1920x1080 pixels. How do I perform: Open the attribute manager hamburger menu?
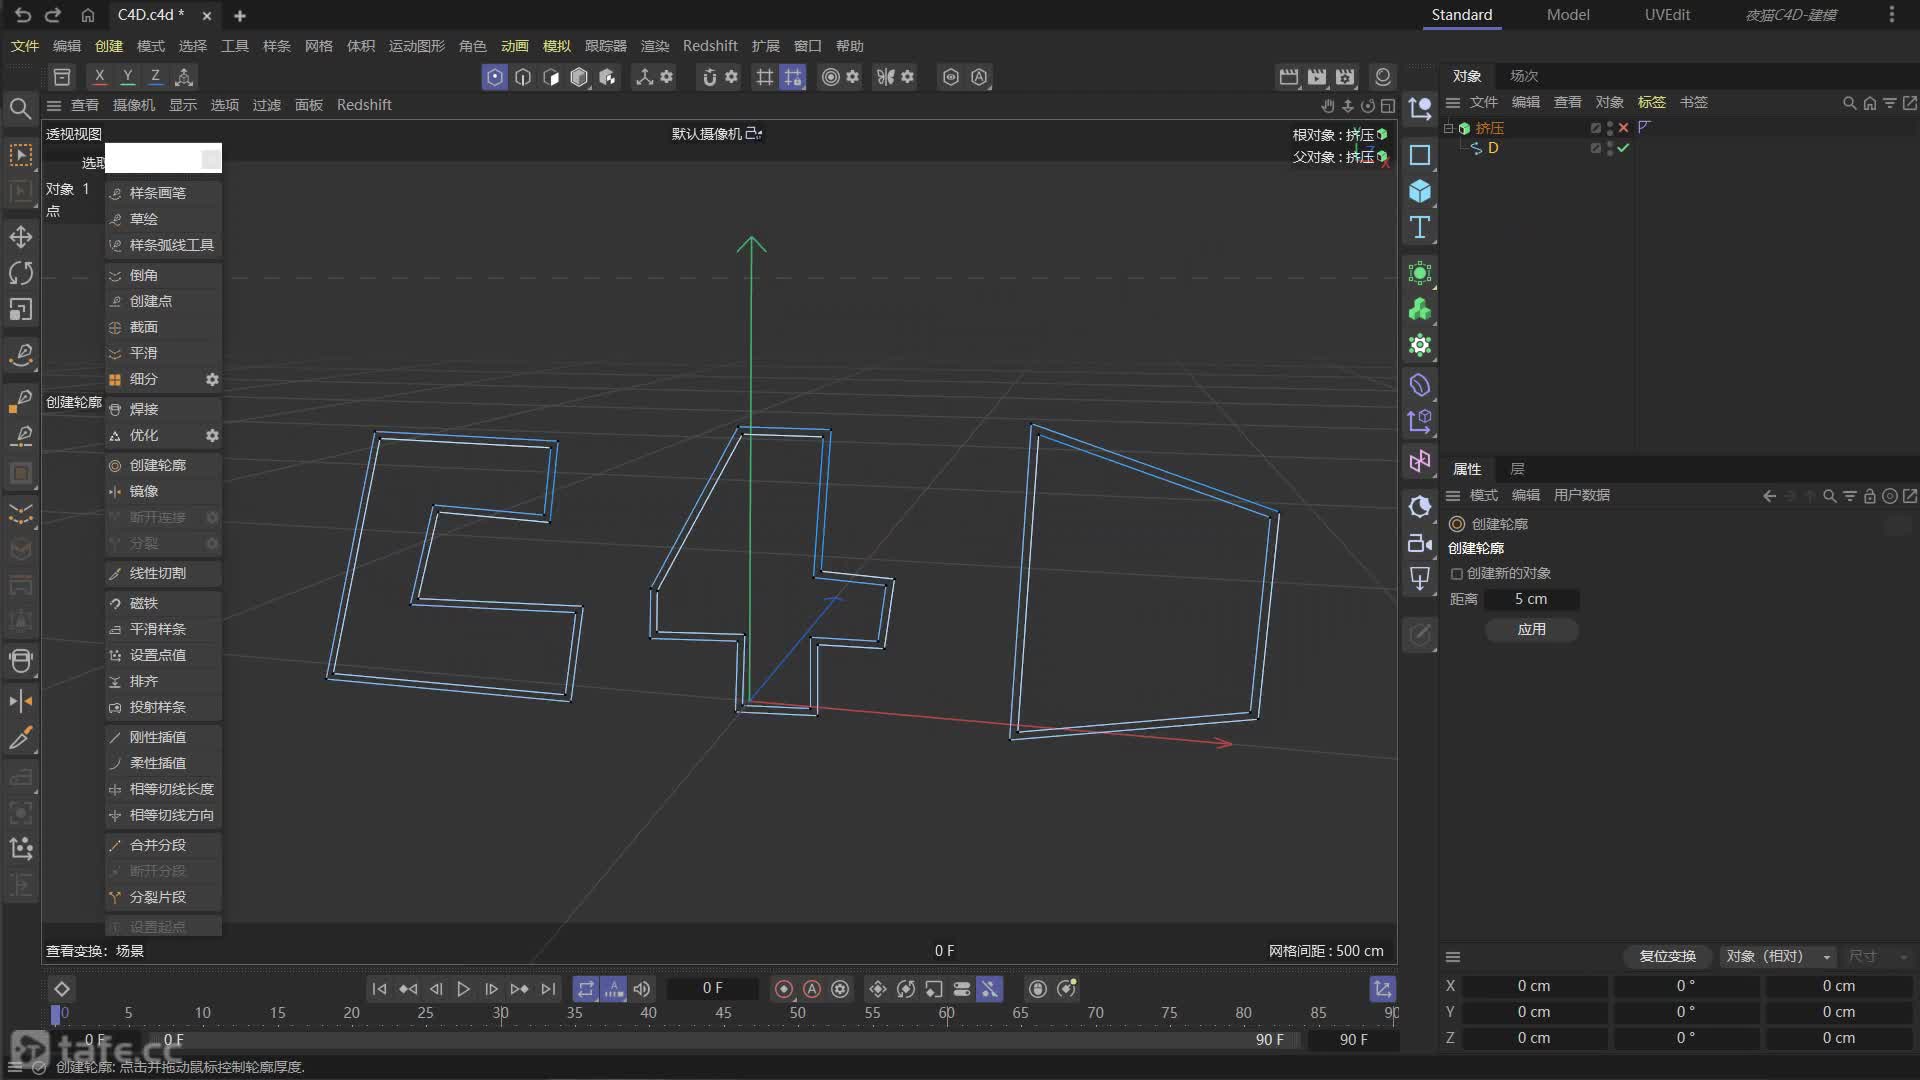click(x=1453, y=495)
